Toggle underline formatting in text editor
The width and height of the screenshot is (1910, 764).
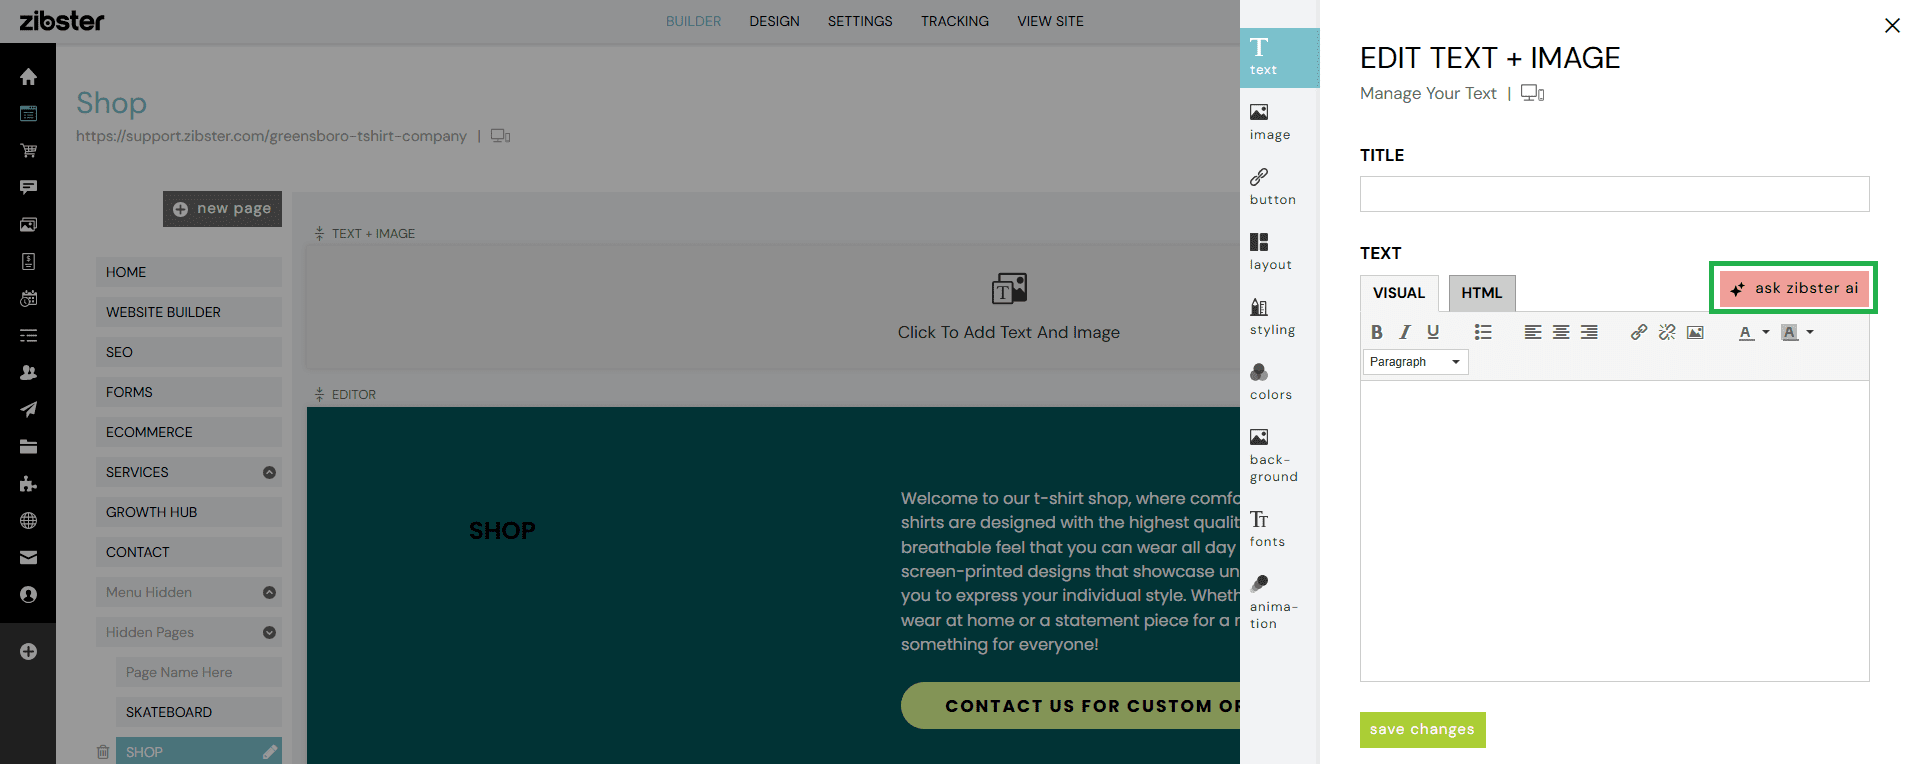click(1433, 332)
